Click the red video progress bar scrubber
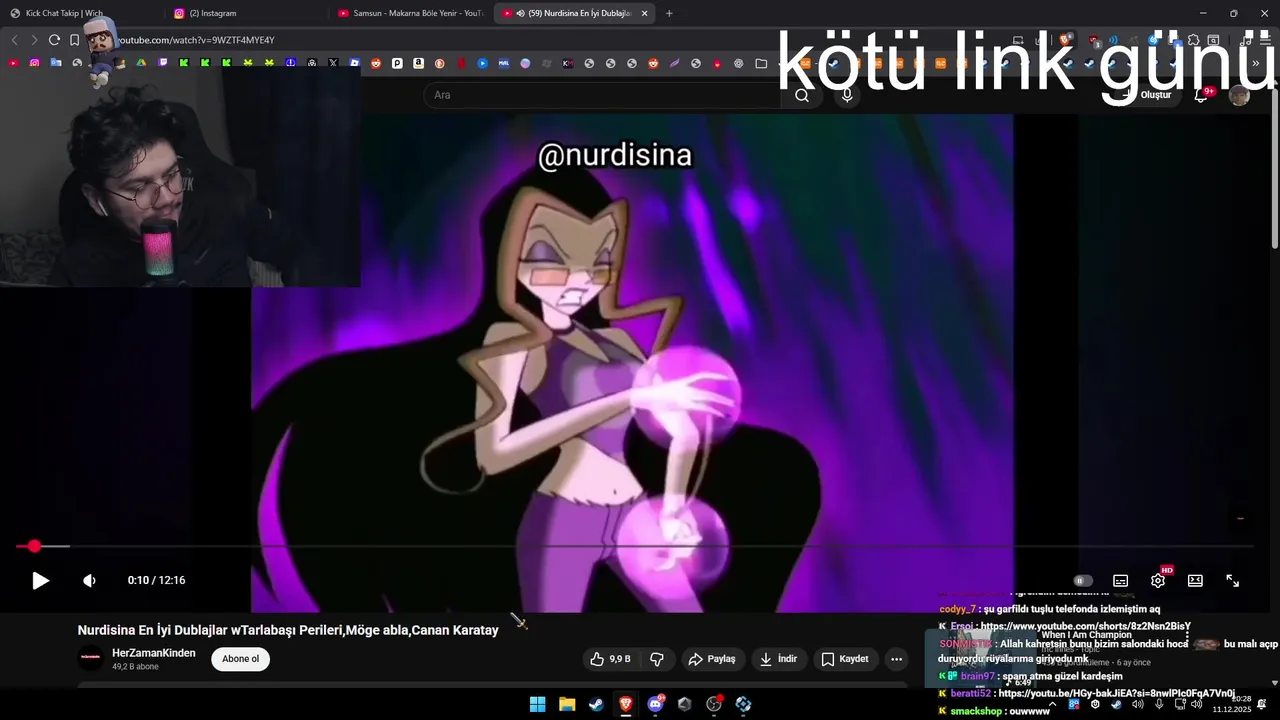Screen dimensions: 1280x720 tap(35, 546)
